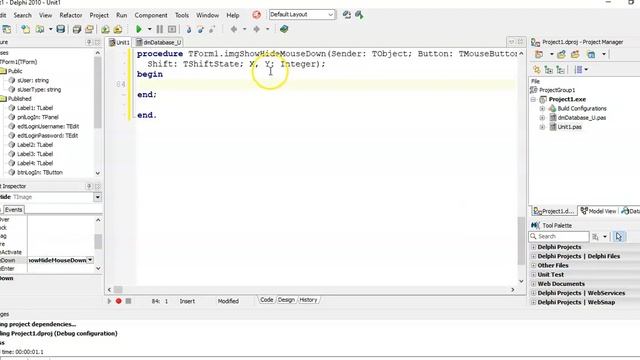Viewport: 640px width, 360px height.
Task: Click the editor horizontal scroll right arrow
Action: point(513,290)
